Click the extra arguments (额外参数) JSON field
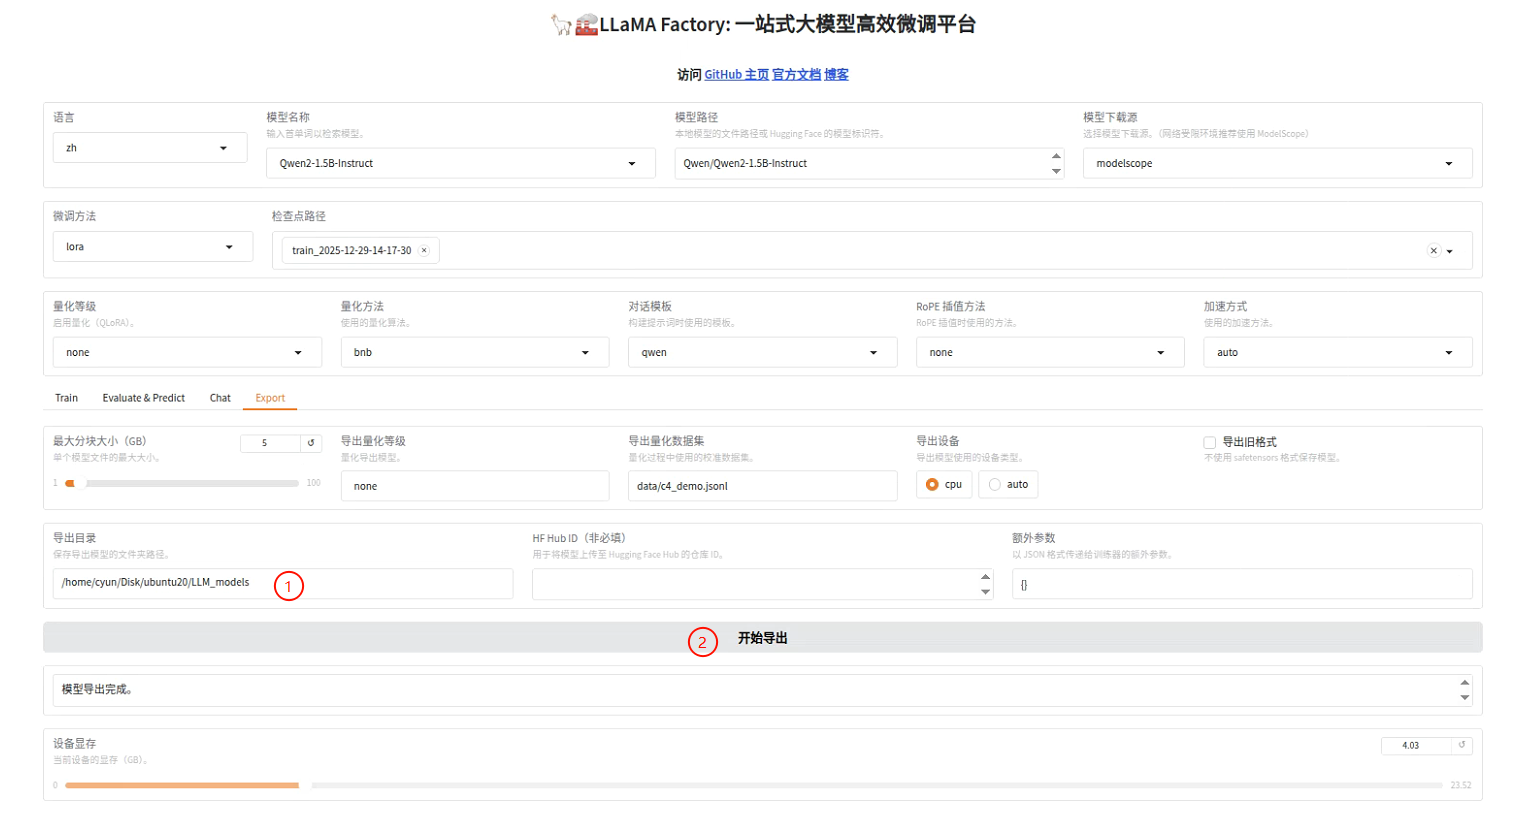The height and width of the screenshot is (829, 1531). point(1242,585)
